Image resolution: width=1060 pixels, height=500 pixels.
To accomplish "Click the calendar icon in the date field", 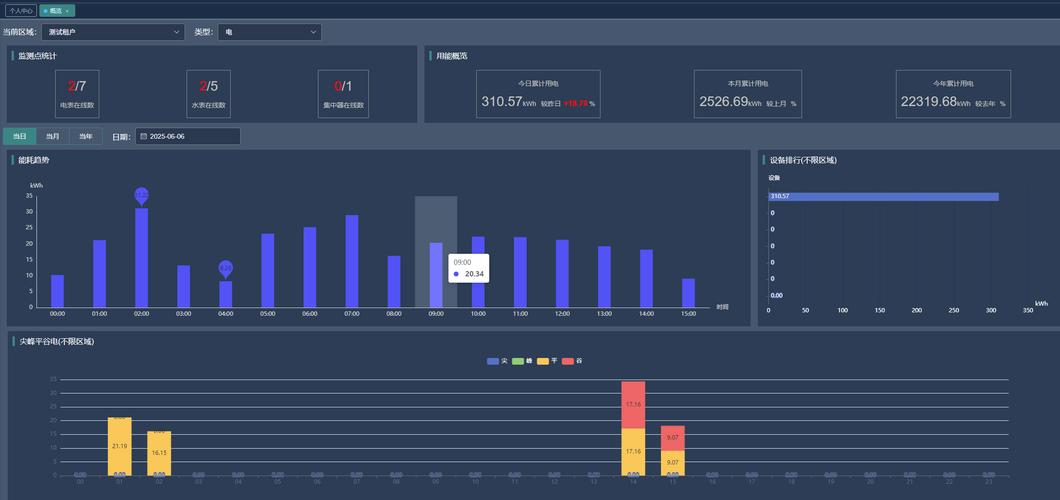I will tap(143, 136).
